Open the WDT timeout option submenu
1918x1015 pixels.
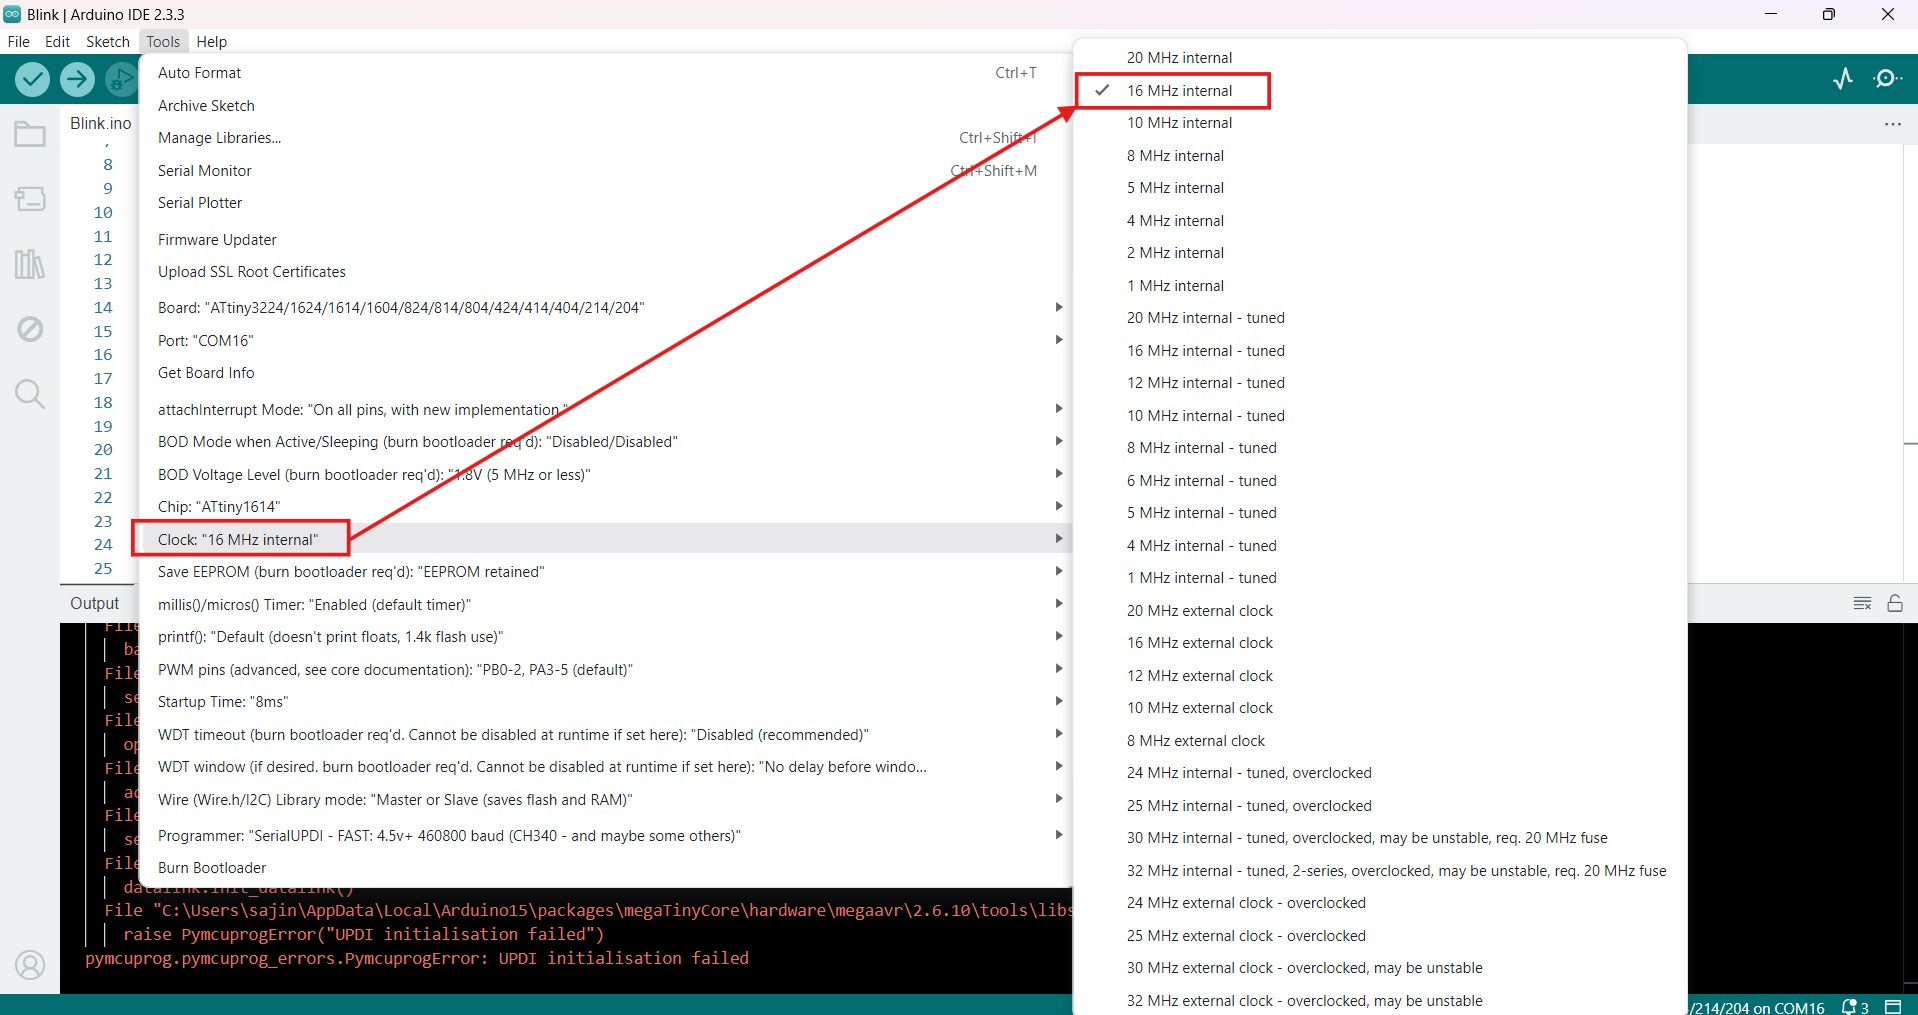pyautogui.click(x=604, y=735)
